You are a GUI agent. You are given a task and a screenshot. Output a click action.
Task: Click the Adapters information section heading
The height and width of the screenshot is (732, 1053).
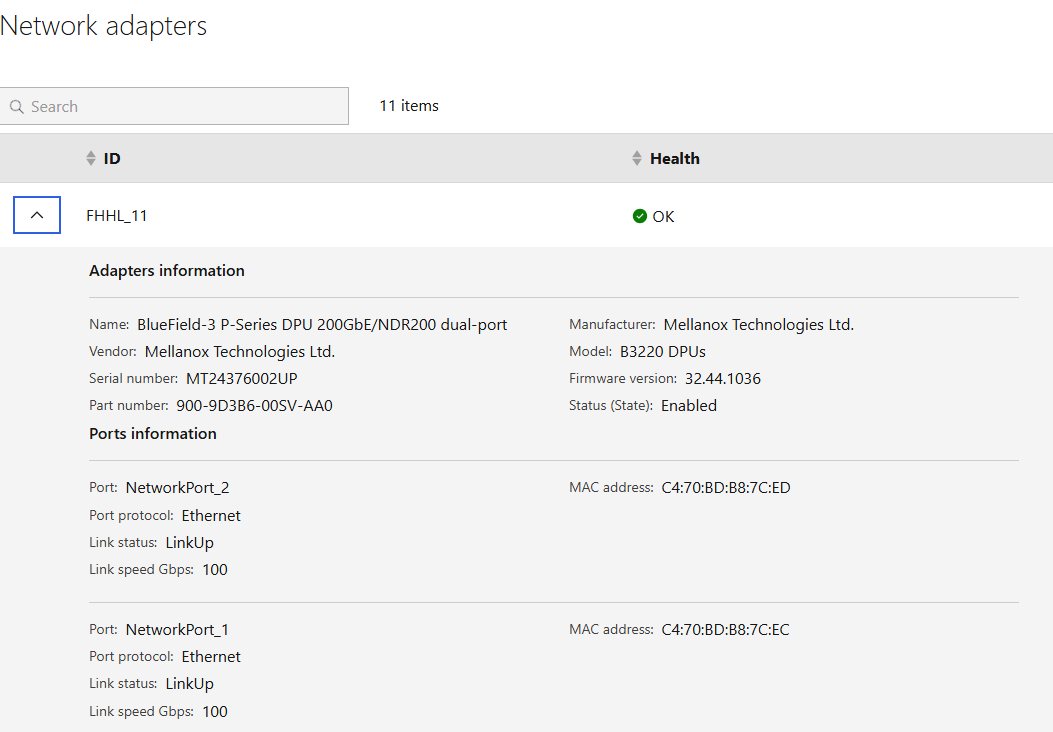(x=167, y=271)
